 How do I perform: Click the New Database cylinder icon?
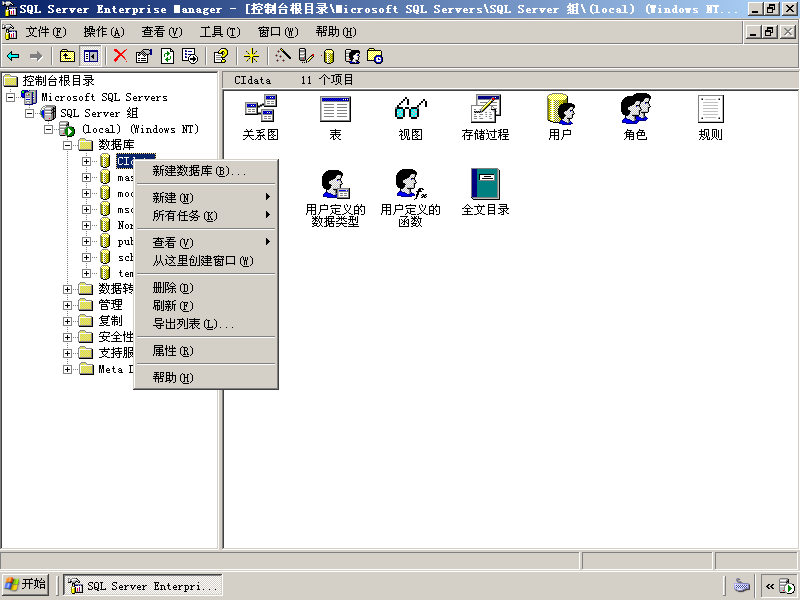pos(329,56)
